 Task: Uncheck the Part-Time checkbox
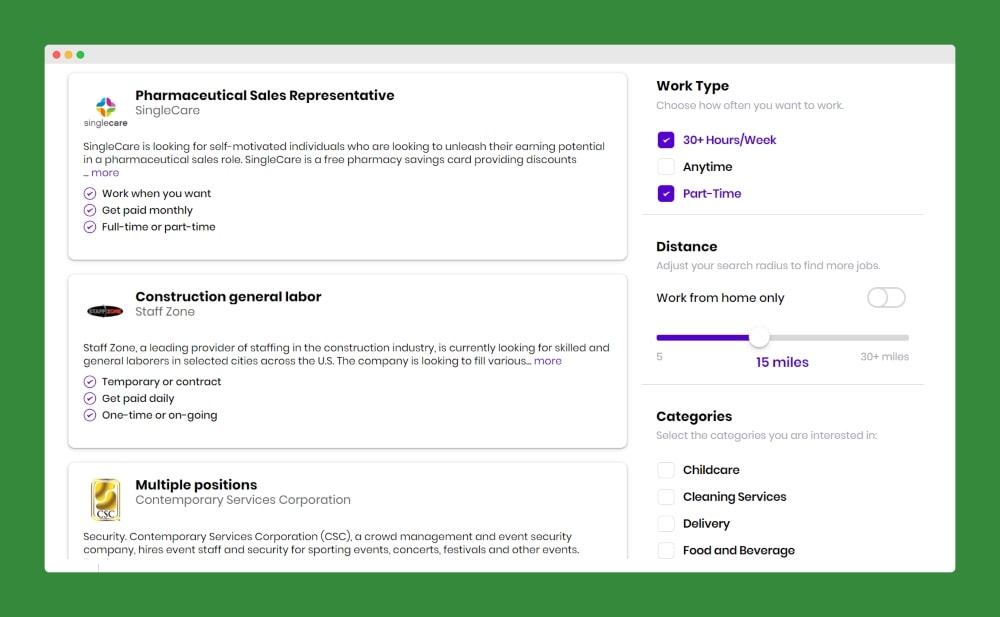click(x=666, y=194)
